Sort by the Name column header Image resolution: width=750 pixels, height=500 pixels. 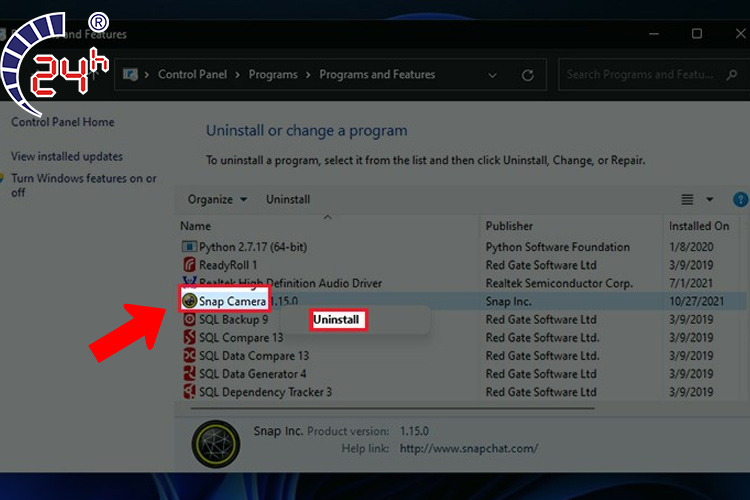[196, 226]
